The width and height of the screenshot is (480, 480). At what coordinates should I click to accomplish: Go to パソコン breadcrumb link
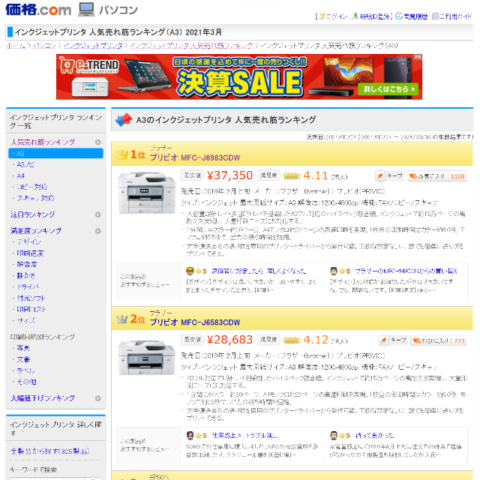(x=44, y=46)
